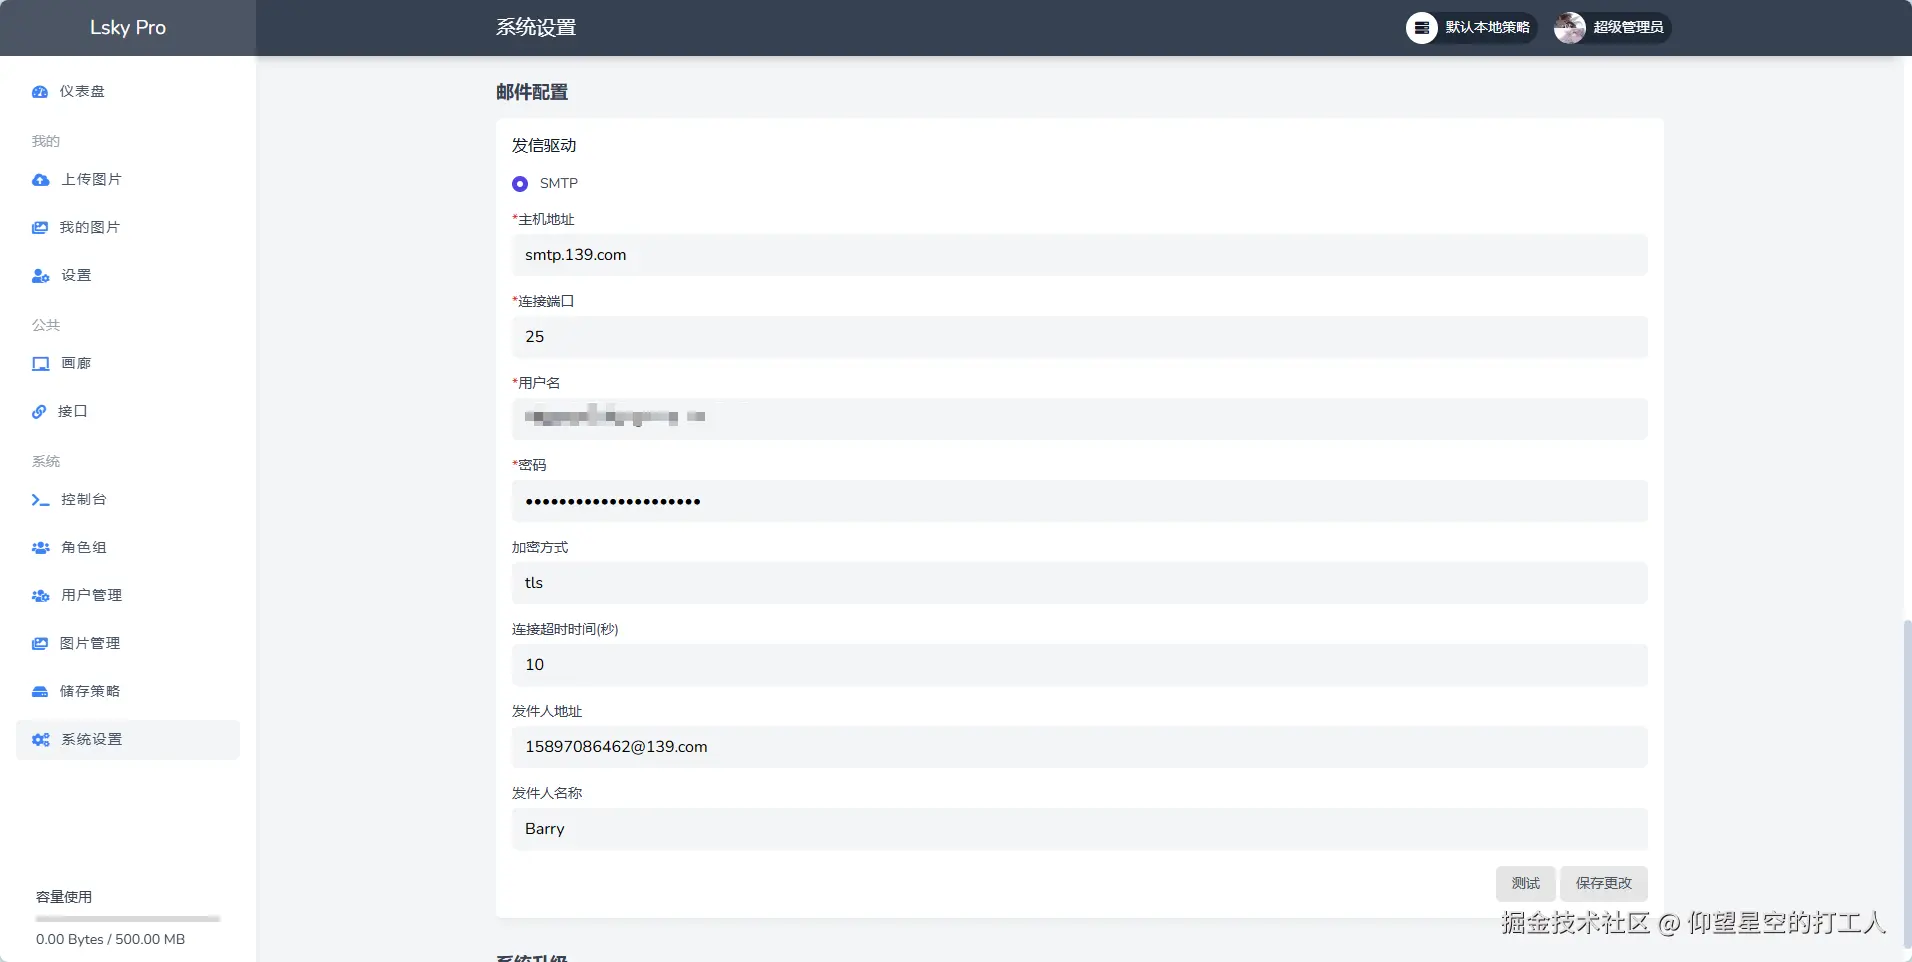Select the SMTP mail driver radio button
Screen dimensions: 1912x962
tap(520, 184)
